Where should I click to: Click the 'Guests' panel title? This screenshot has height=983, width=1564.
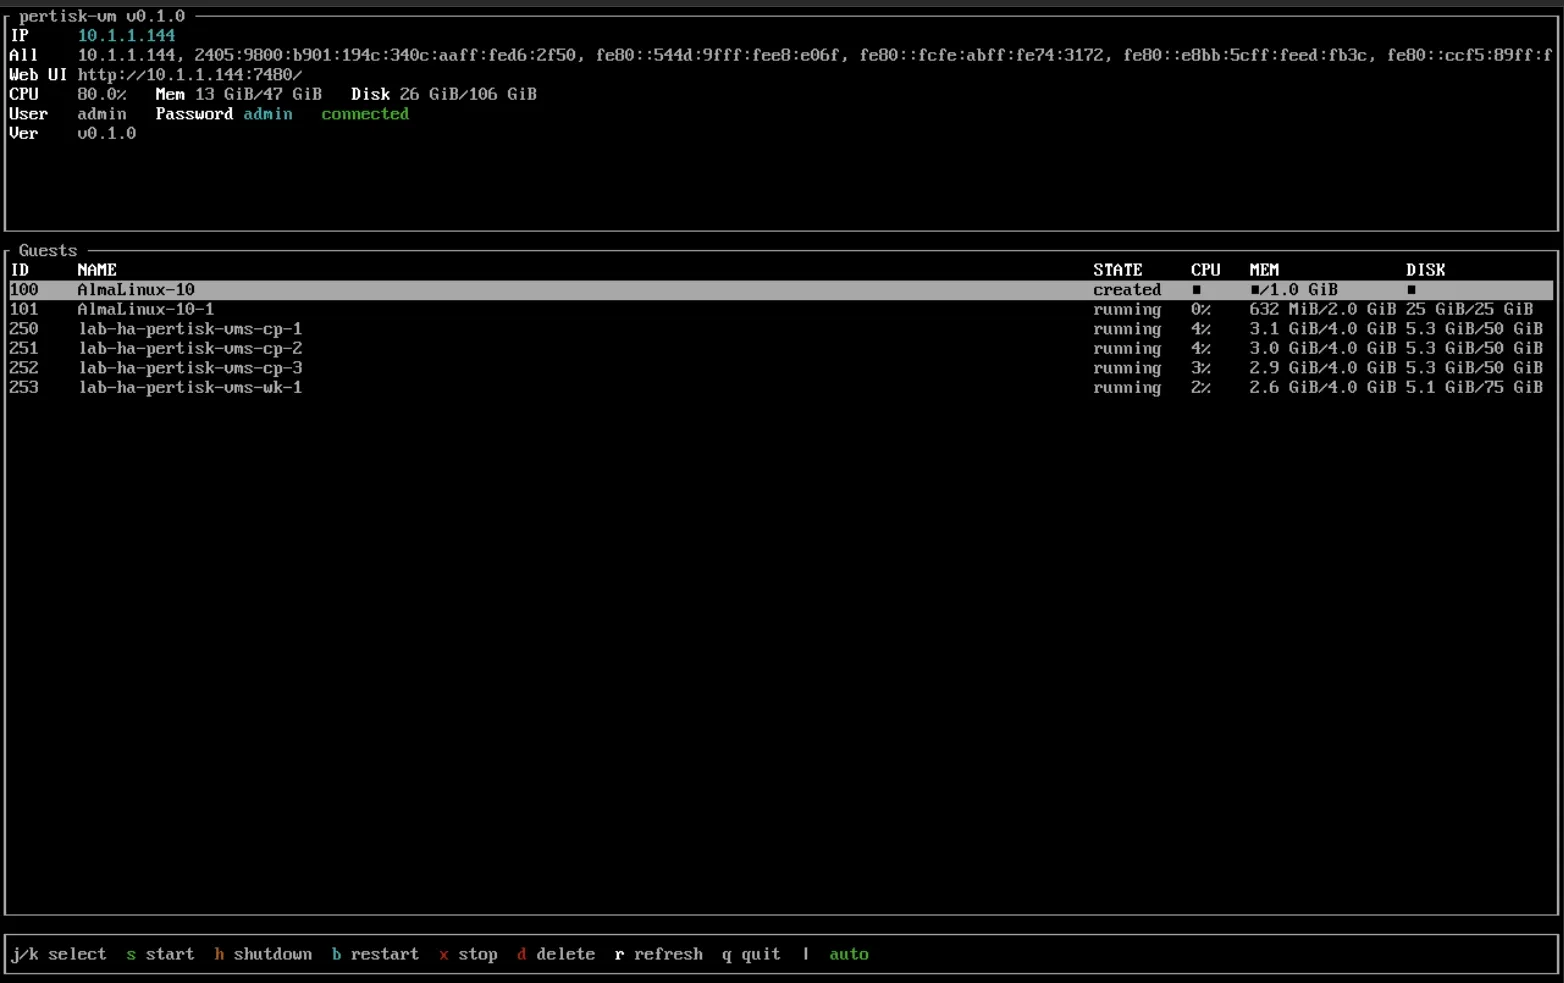tap(48, 250)
